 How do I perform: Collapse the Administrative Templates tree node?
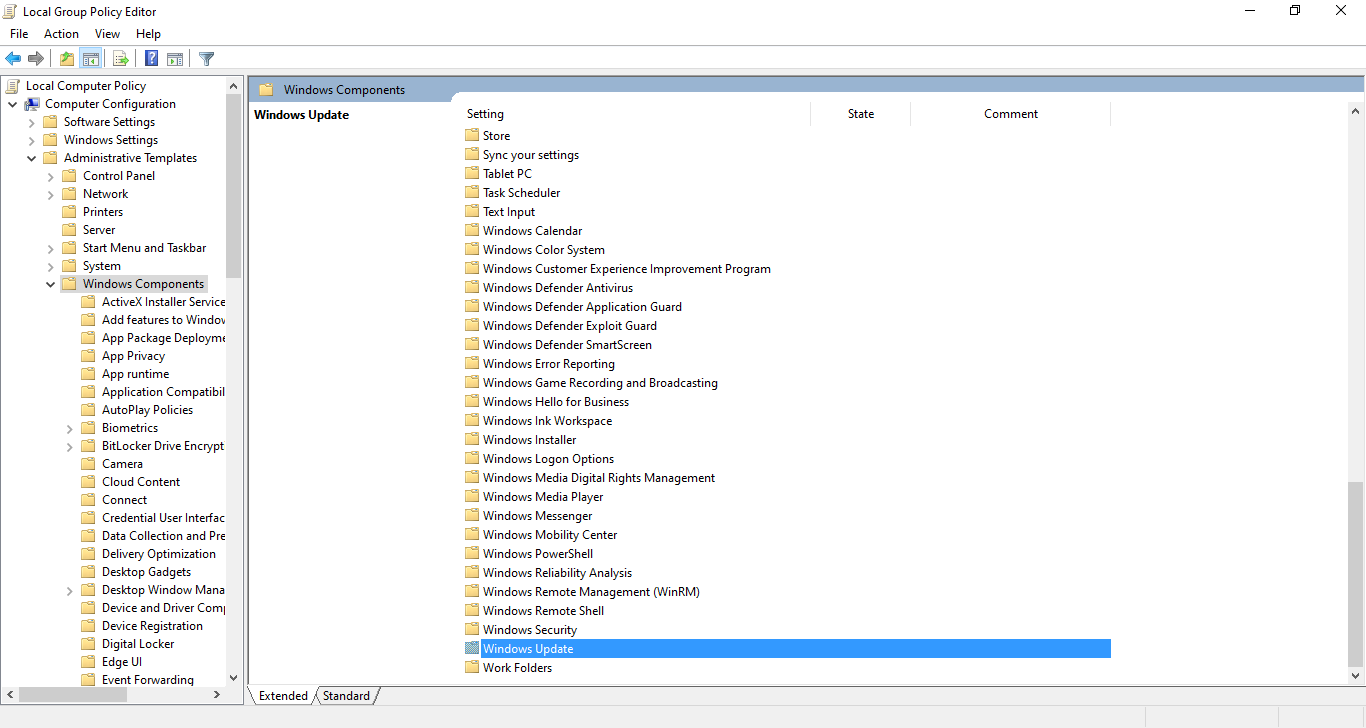point(32,158)
